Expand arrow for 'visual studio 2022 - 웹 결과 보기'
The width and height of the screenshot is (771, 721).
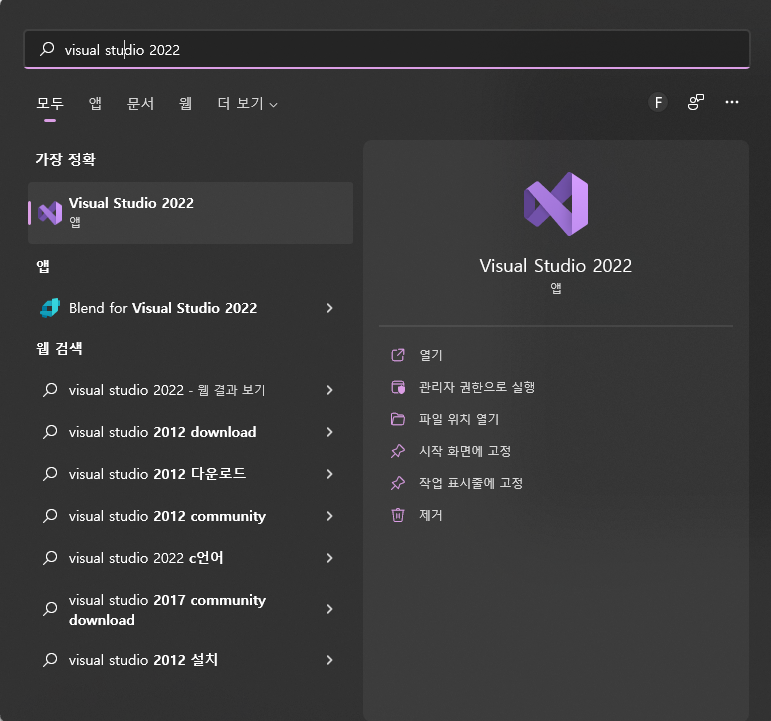tap(329, 390)
